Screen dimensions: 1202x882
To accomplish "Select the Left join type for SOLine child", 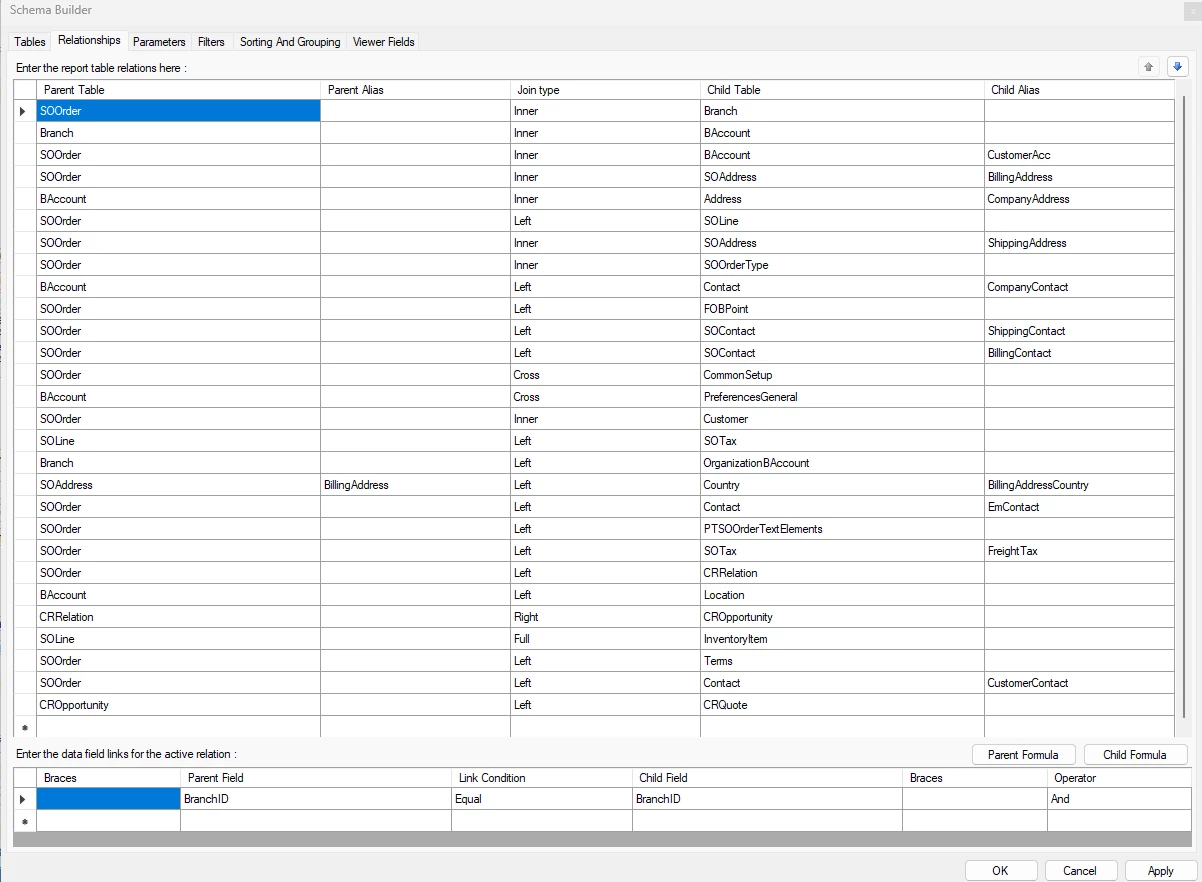I will tap(605, 221).
